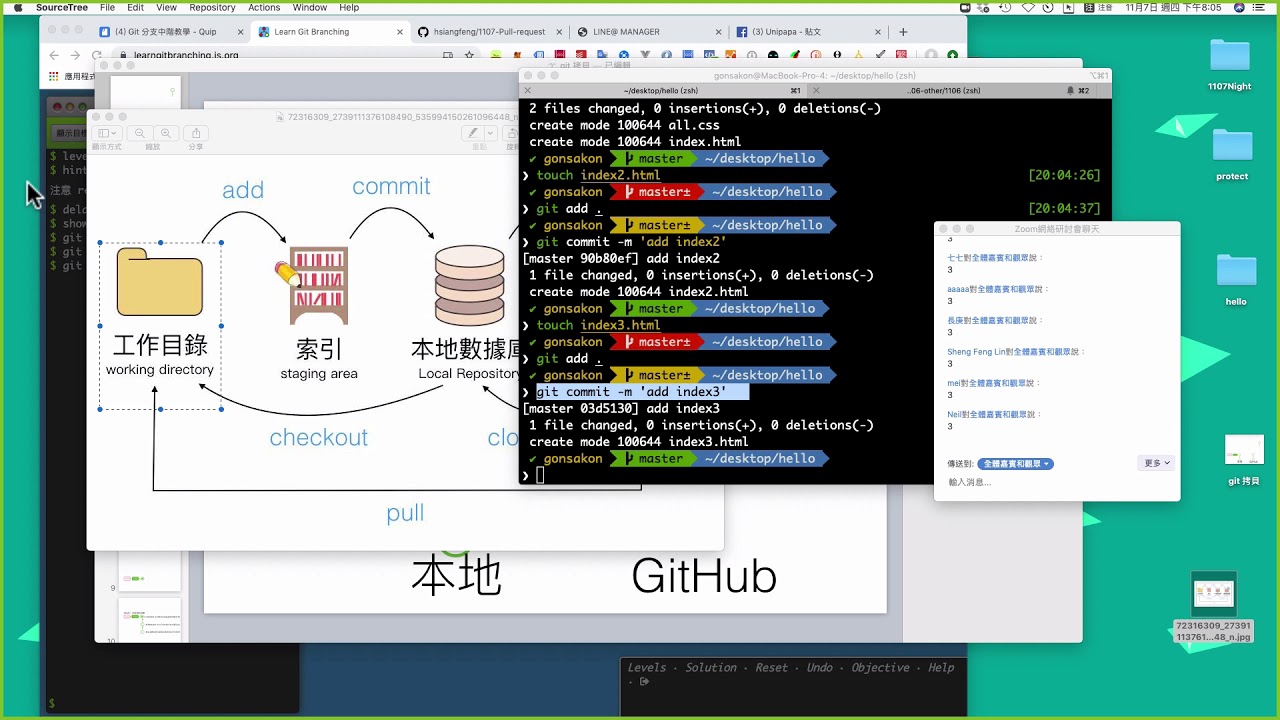This screenshot has width=1280, height=720.
Task: Open the 更多 dropdown in Zoom chat
Action: point(1157,463)
